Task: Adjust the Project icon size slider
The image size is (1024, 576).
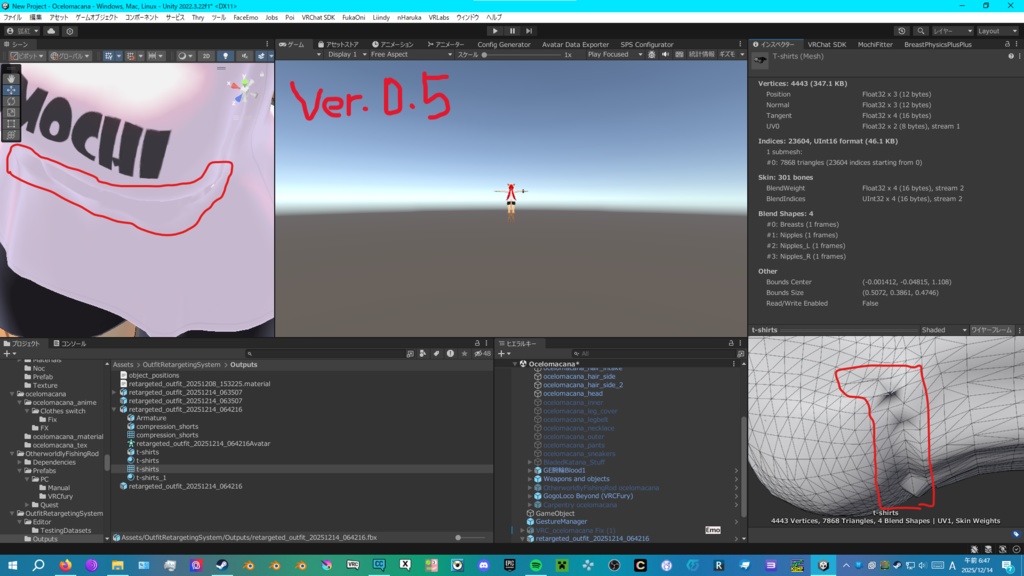Action: coord(472,537)
